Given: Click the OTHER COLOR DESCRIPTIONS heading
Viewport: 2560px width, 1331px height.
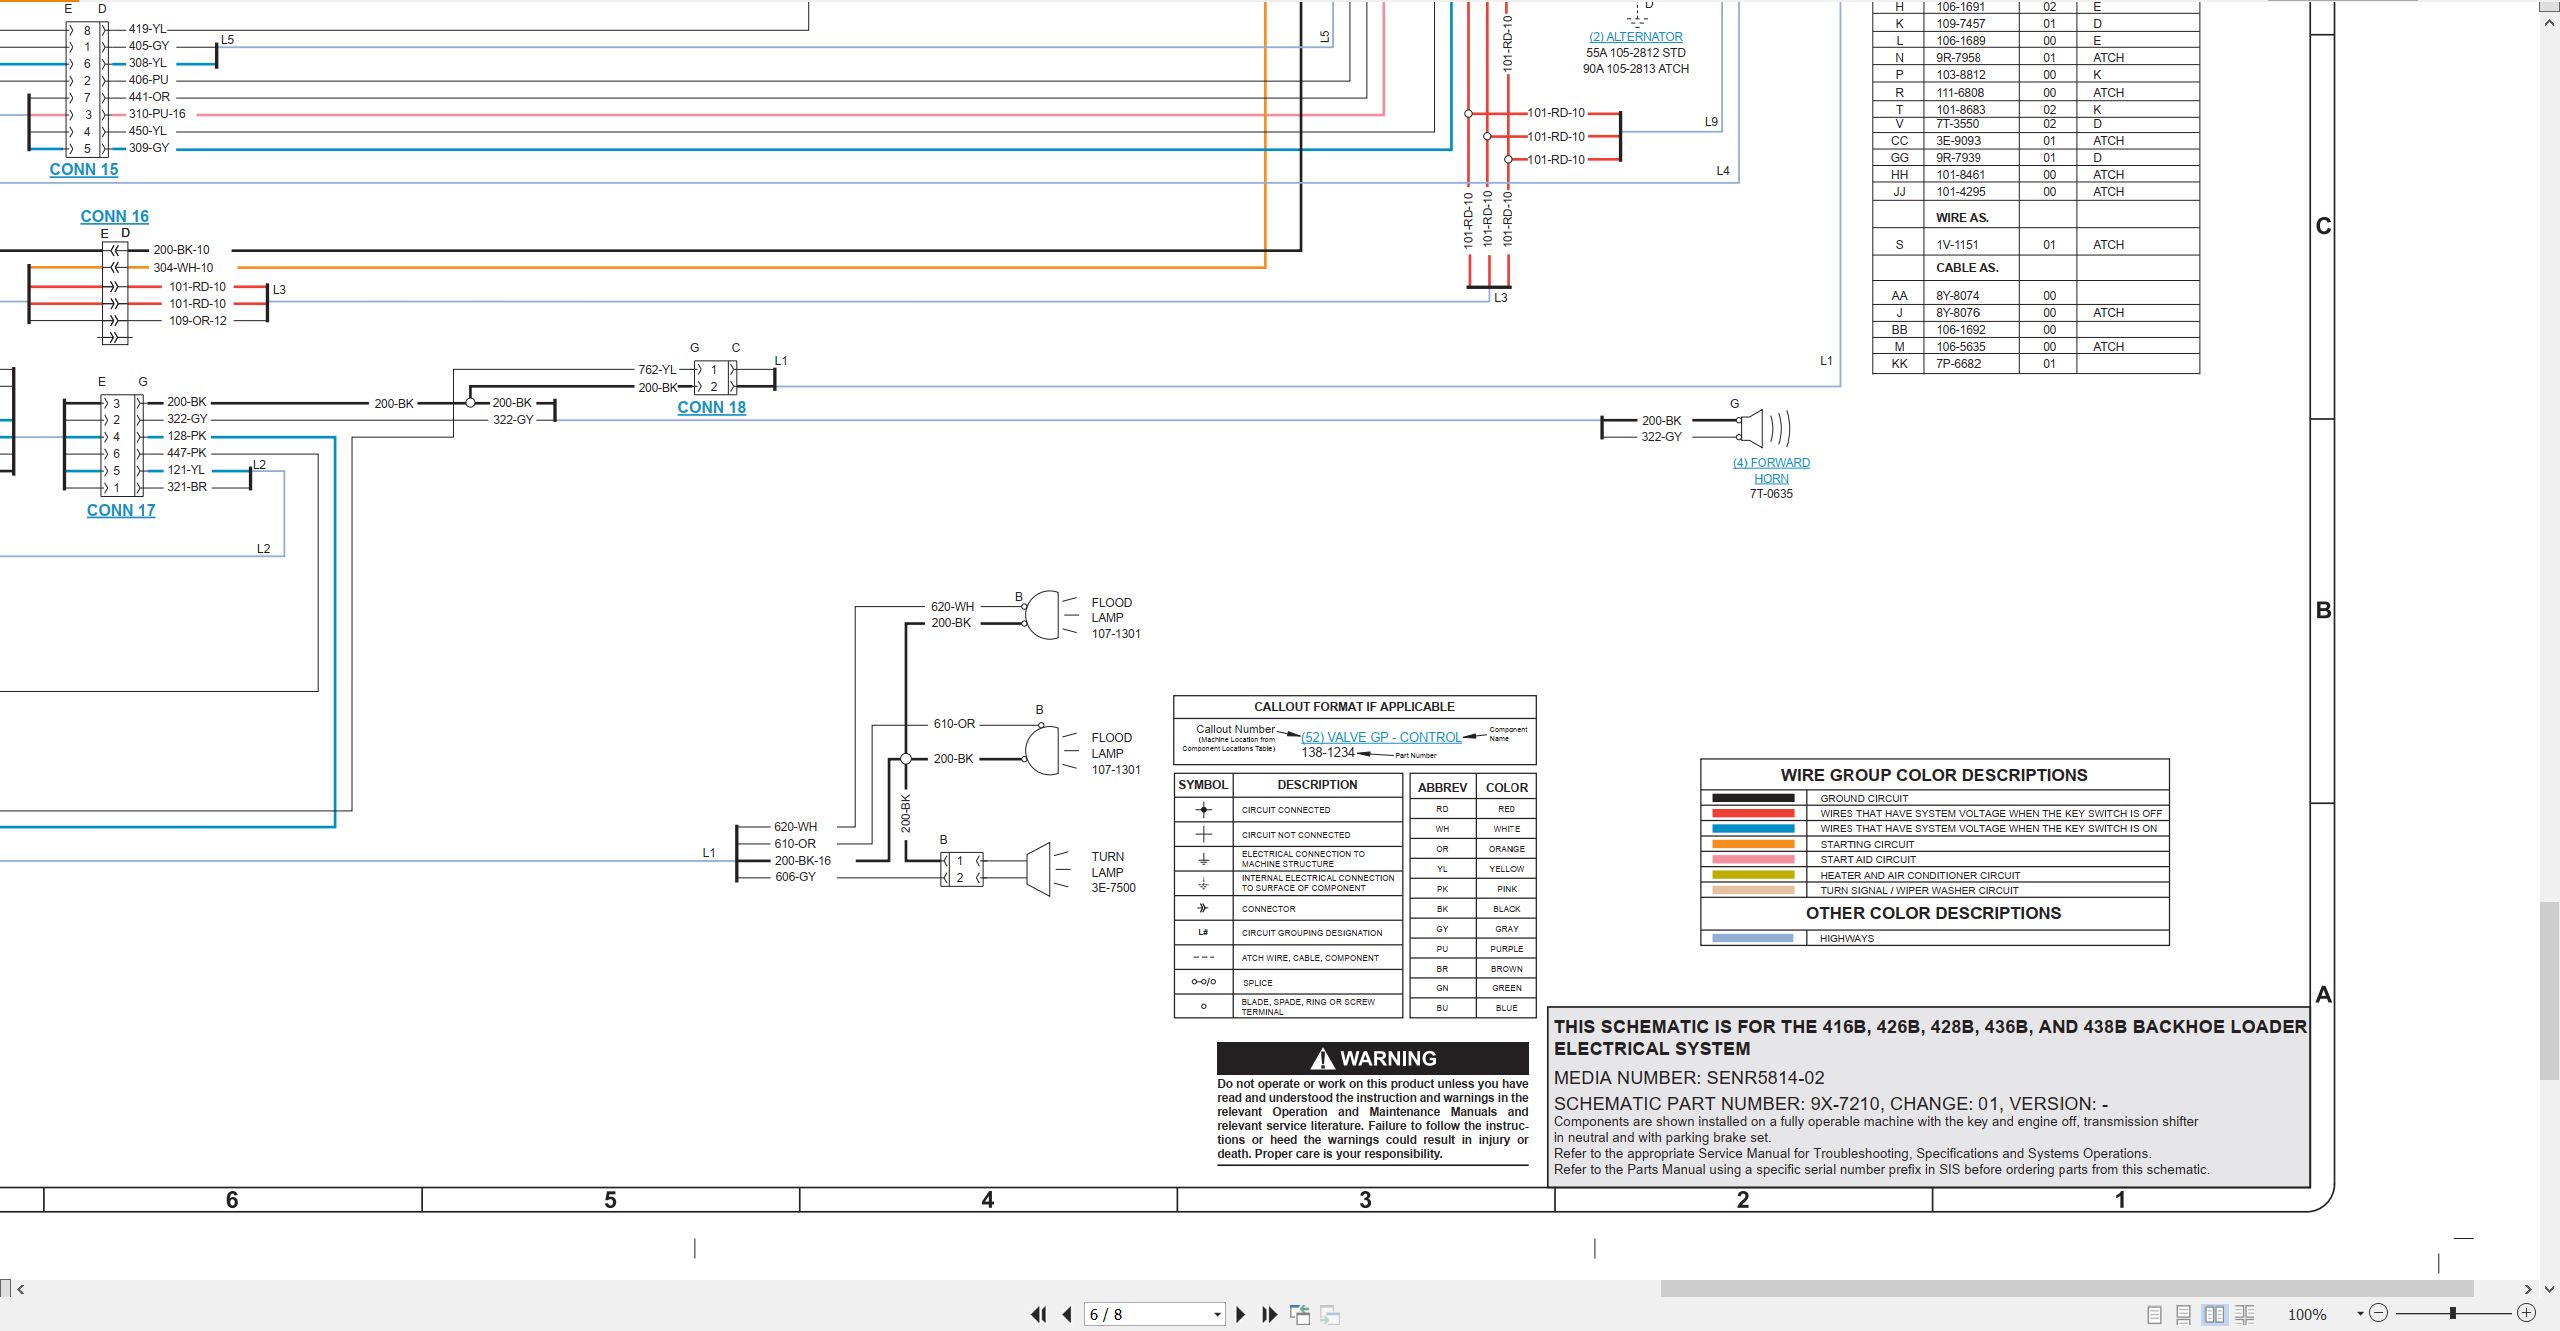Looking at the screenshot, I should 1933,913.
